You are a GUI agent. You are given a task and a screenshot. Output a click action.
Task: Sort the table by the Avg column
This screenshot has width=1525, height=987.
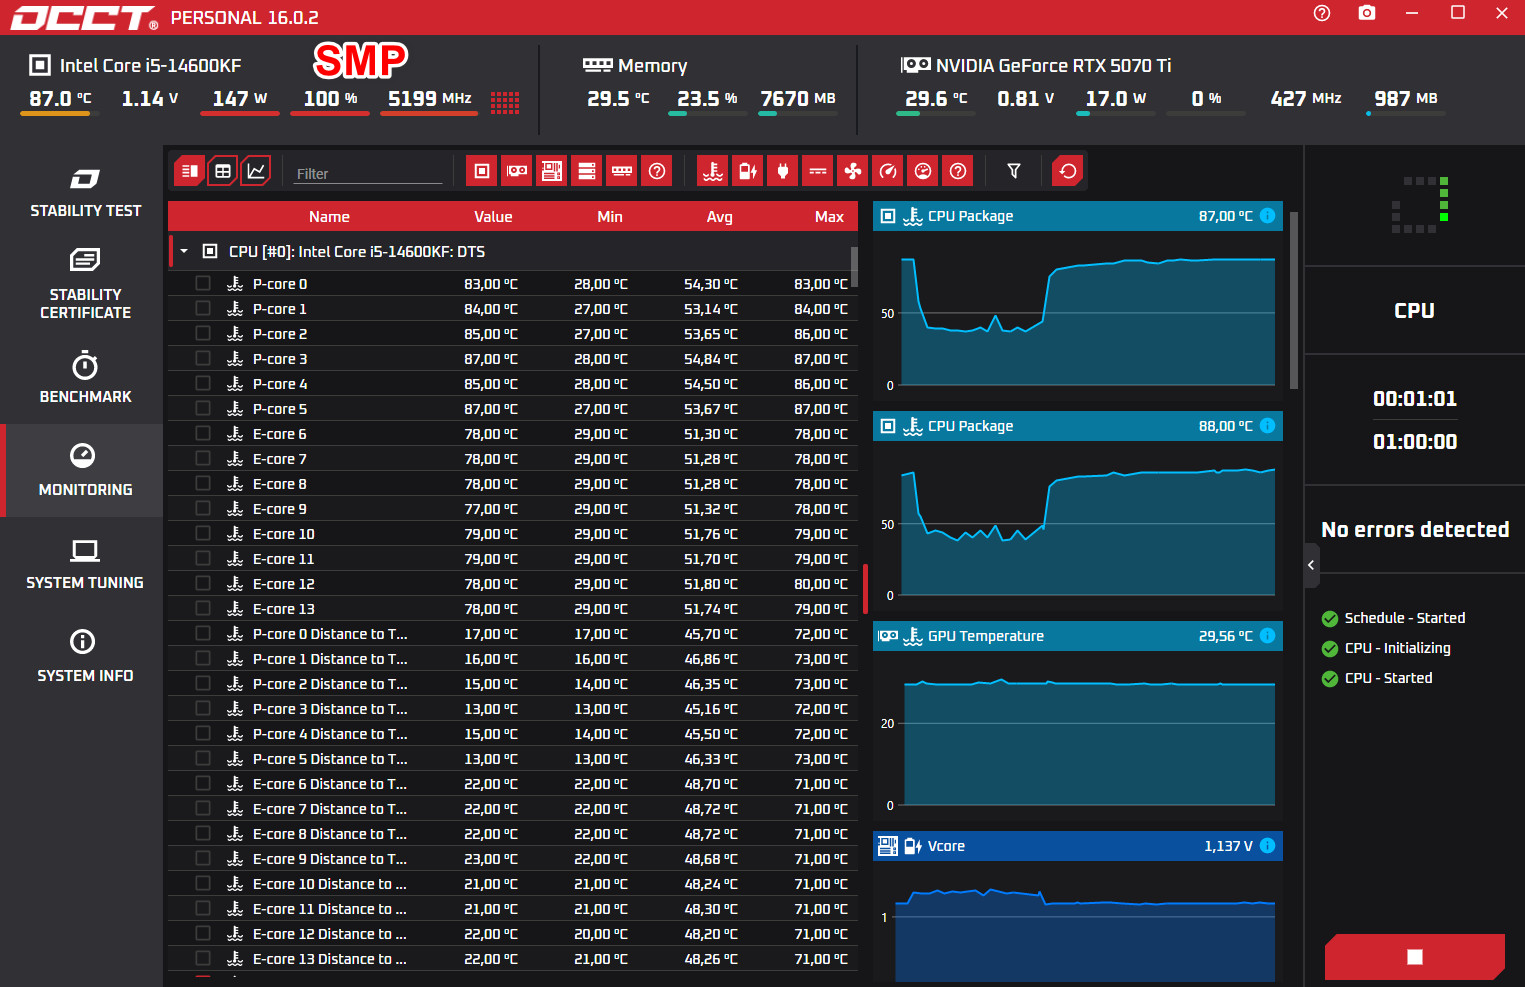tap(720, 217)
